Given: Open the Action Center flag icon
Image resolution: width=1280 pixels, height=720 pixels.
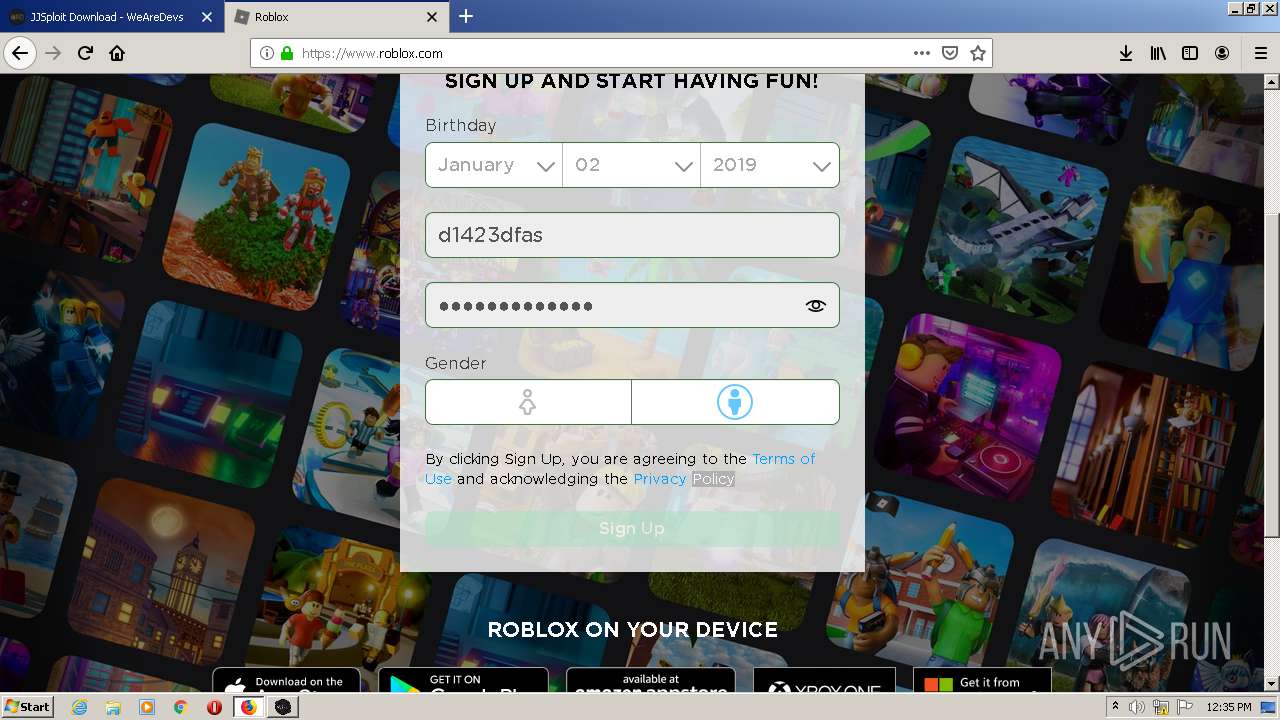Looking at the screenshot, I should coord(1185,707).
